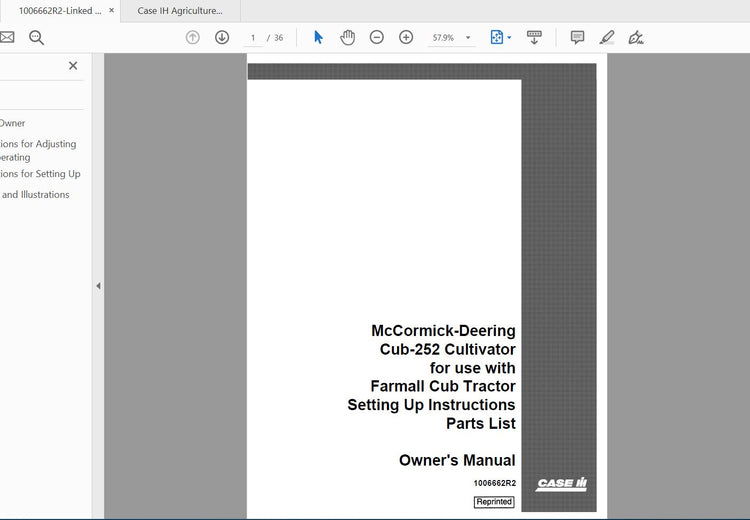This screenshot has width=750, height=520.
Task: Click the 'Owner's Manual' title text
Action: (x=457, y=460)
